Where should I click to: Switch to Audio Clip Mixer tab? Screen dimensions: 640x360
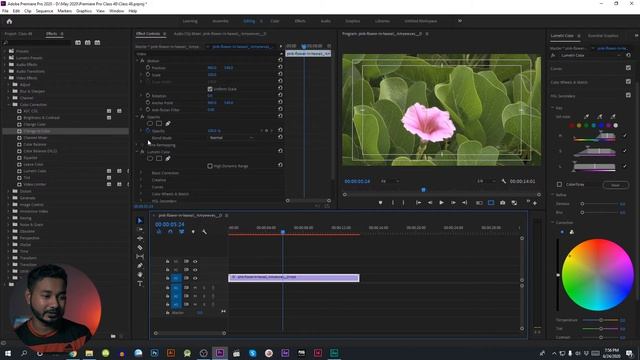point(220,34)
